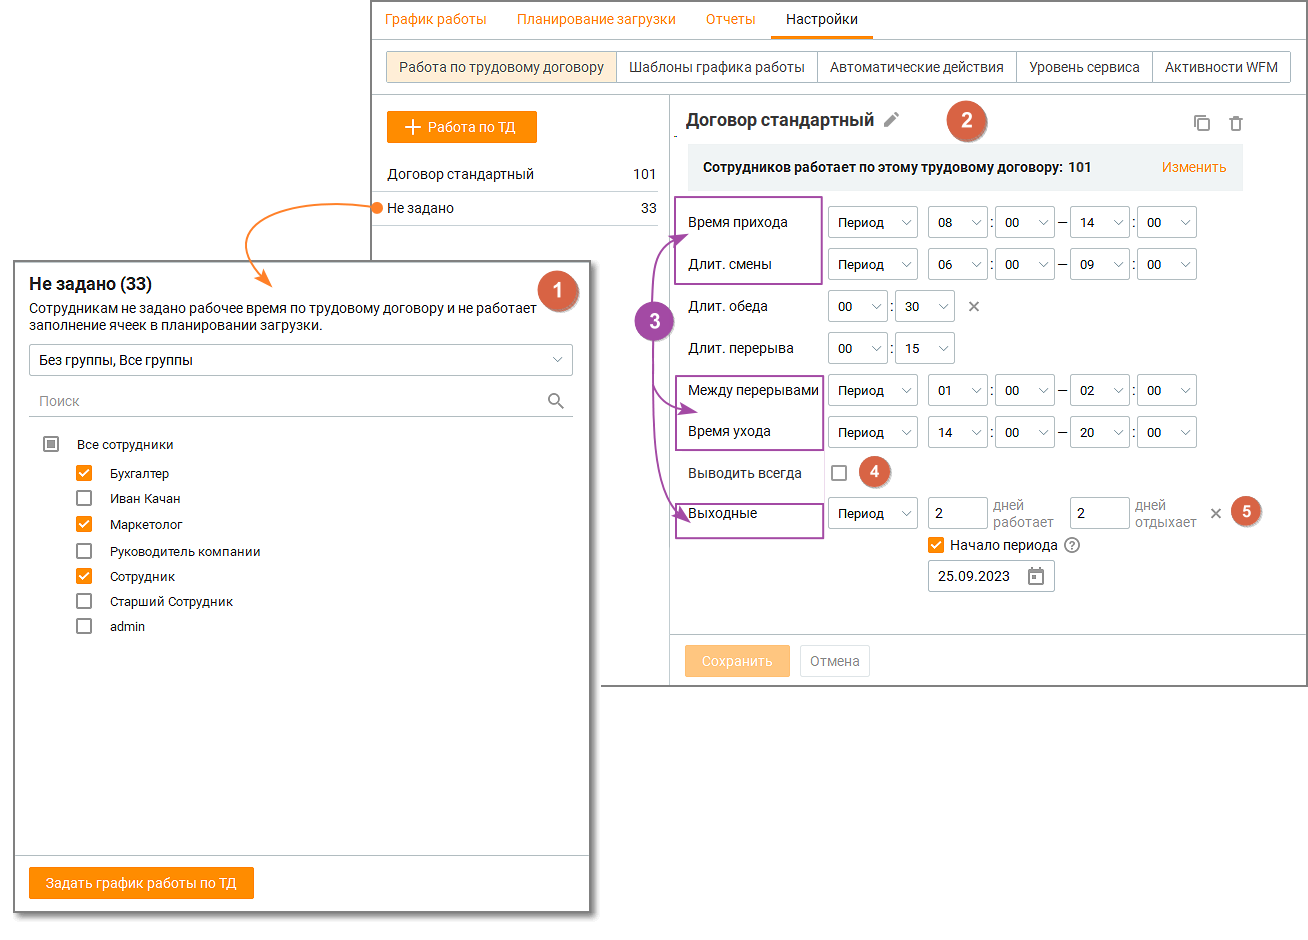The width and height of the screenshot is (1308, 940).
Task: Open the 'Длит. перерыва' minutes dropdown
Action: pos(925,349)
